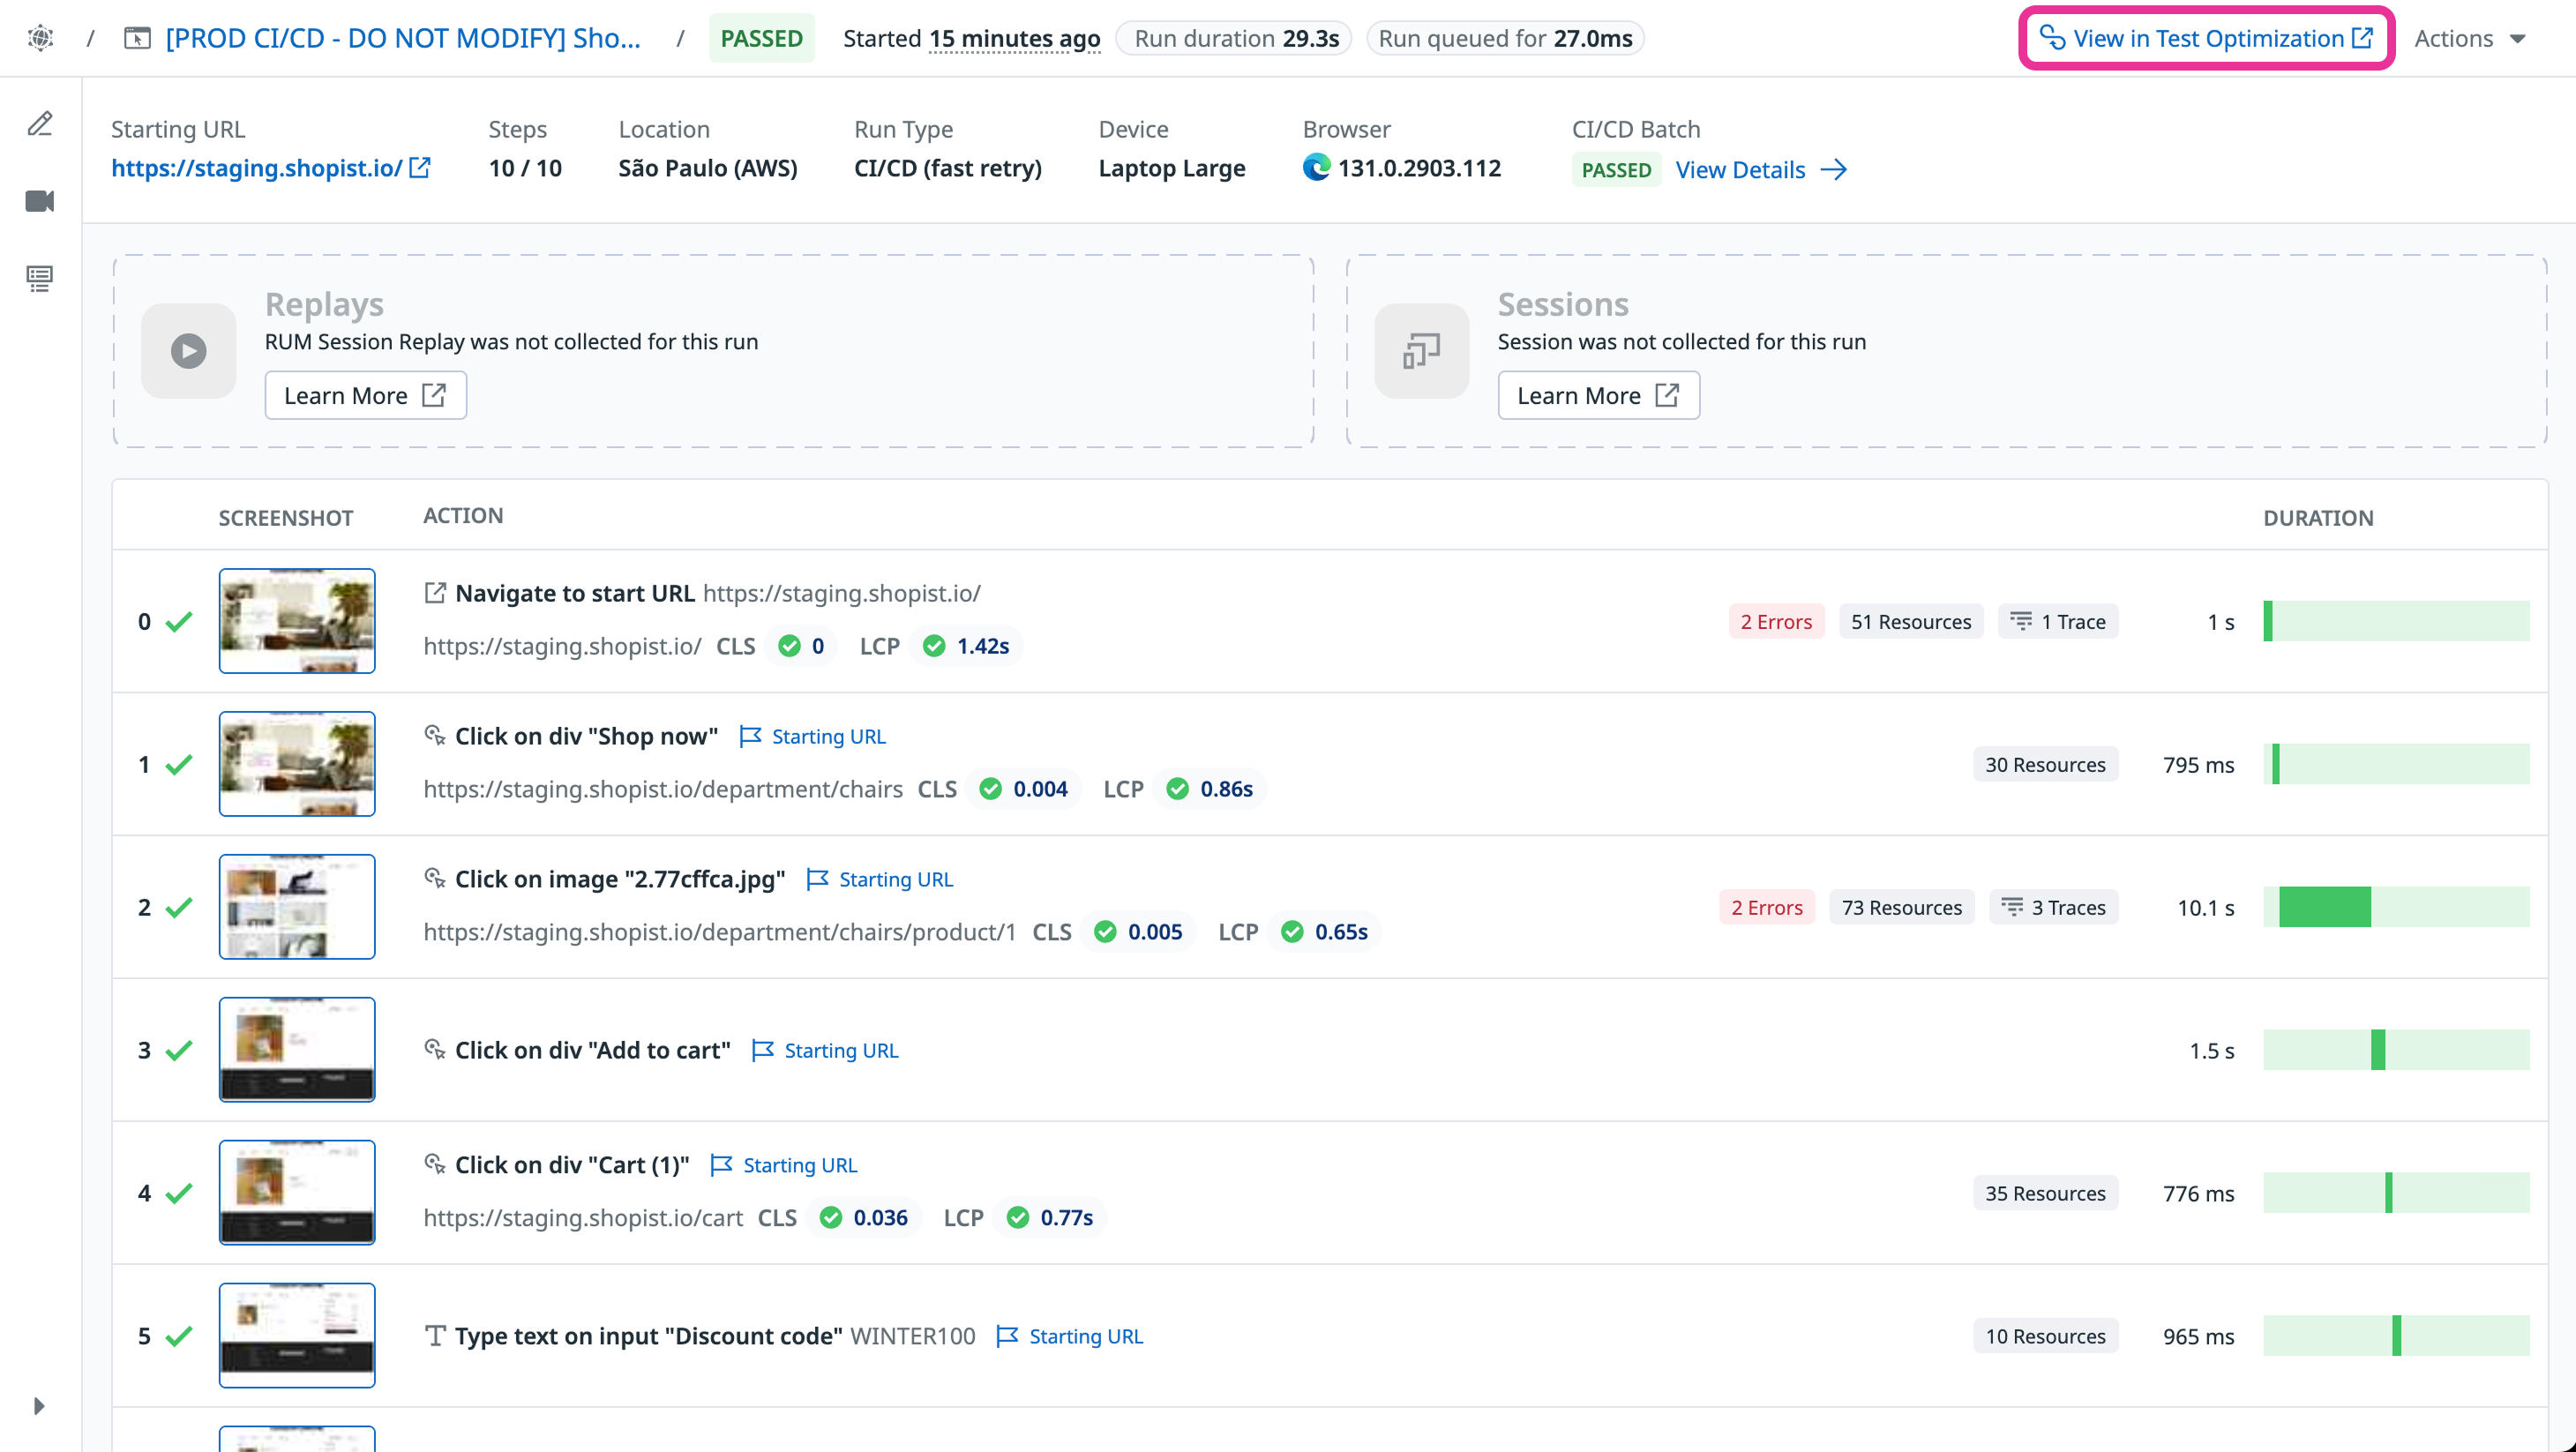Click the browser test icon before test name
Viewport: 2576px width, 1452px height.
pos(137,38)
